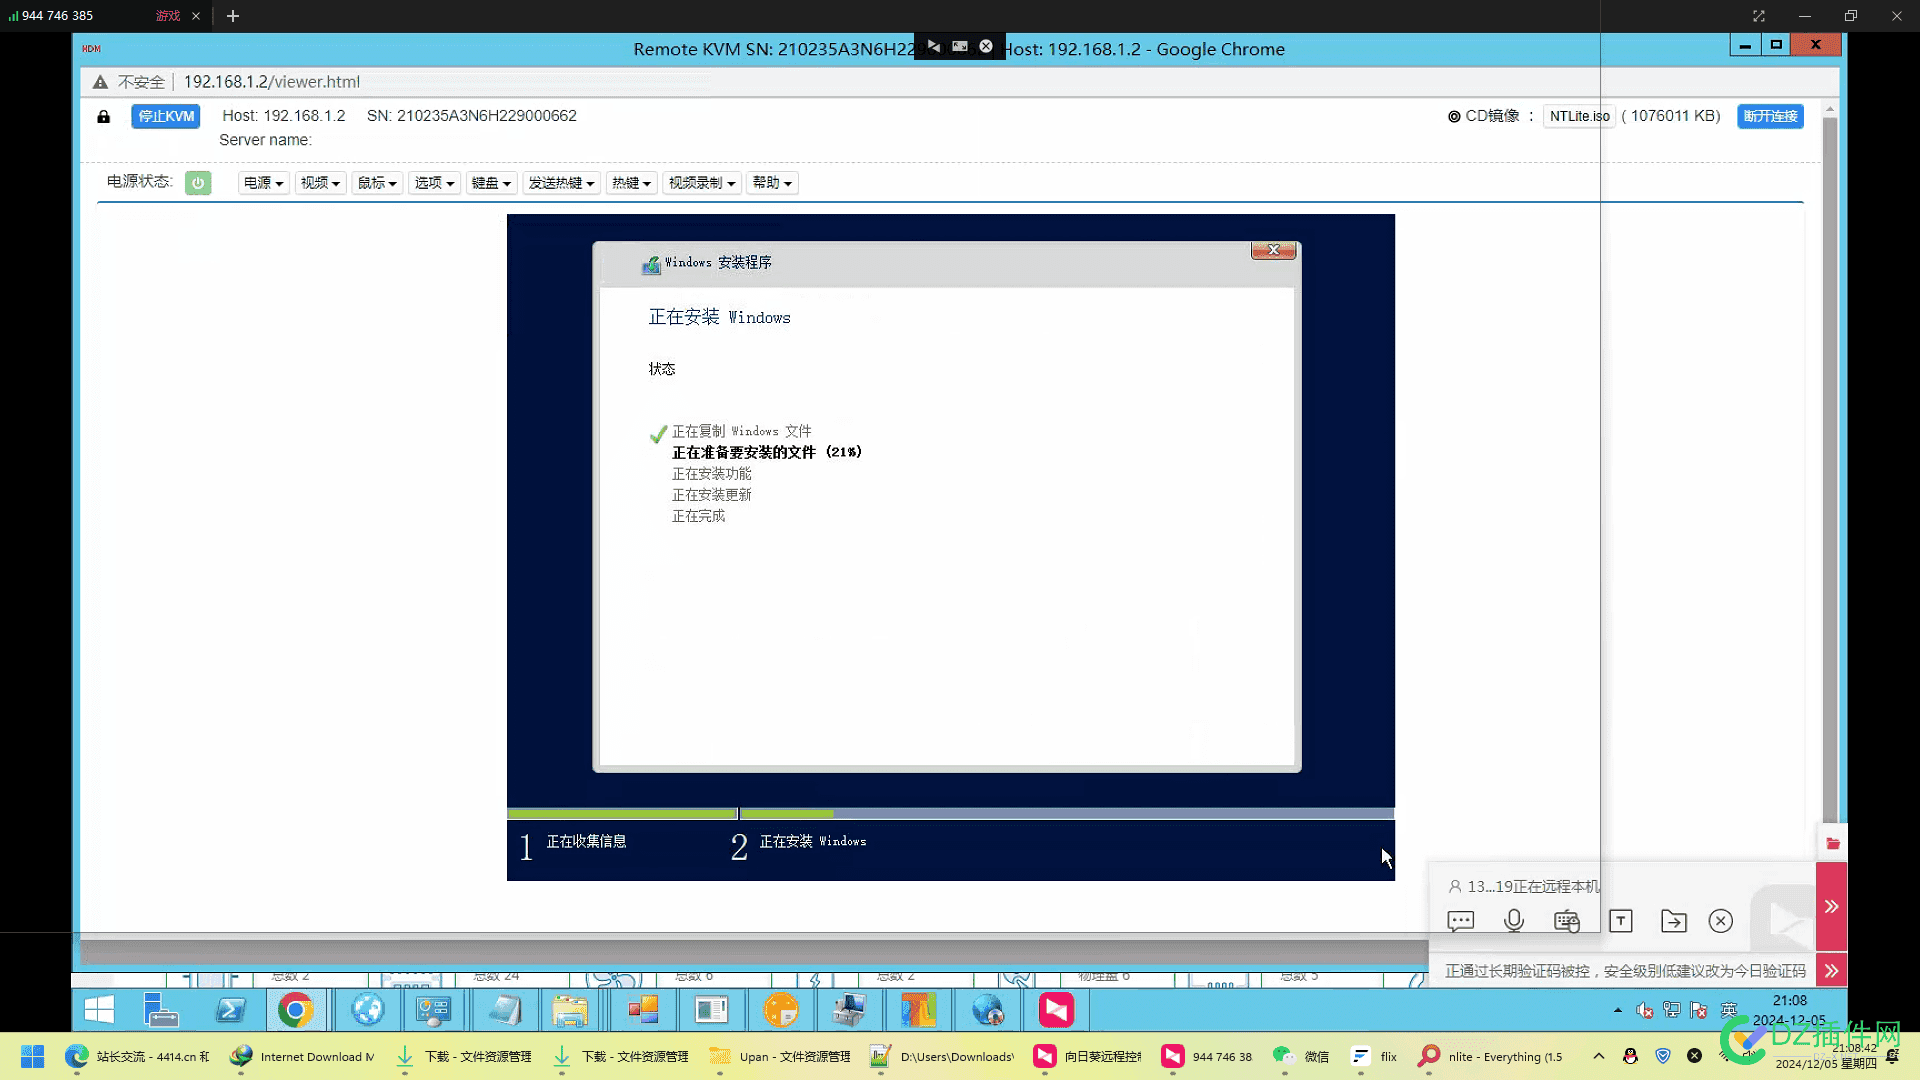Open the orange circle app in remote taskbar

tap(781, 1010)
